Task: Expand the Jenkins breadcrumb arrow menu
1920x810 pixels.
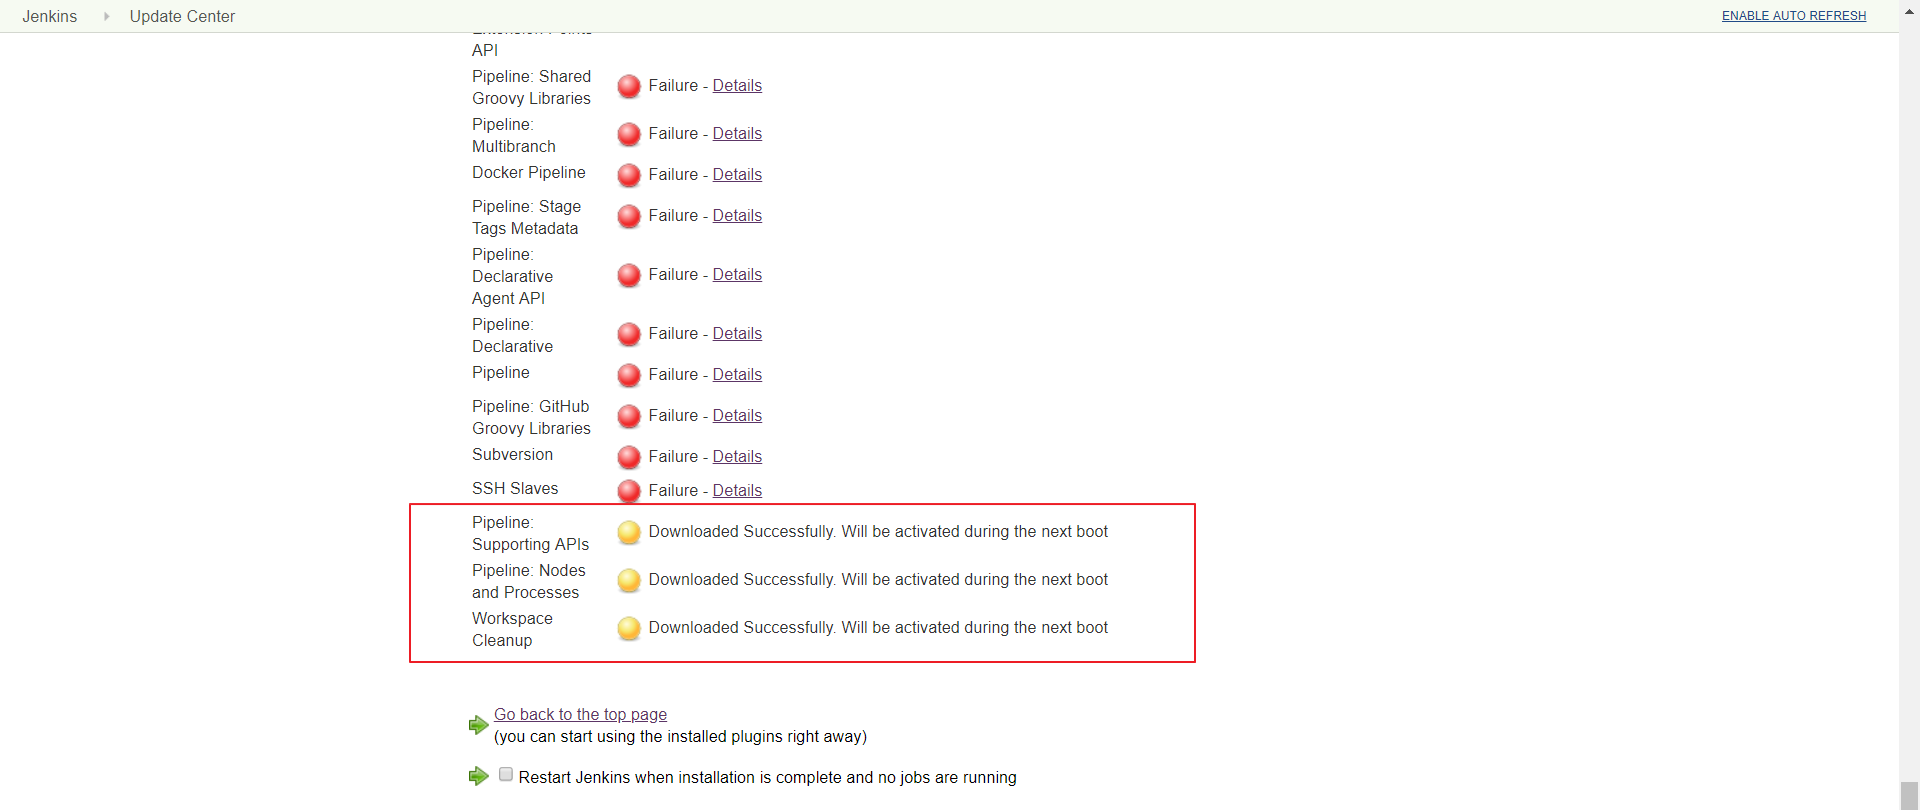Action: pyautogui.click(x=106, y=16)
